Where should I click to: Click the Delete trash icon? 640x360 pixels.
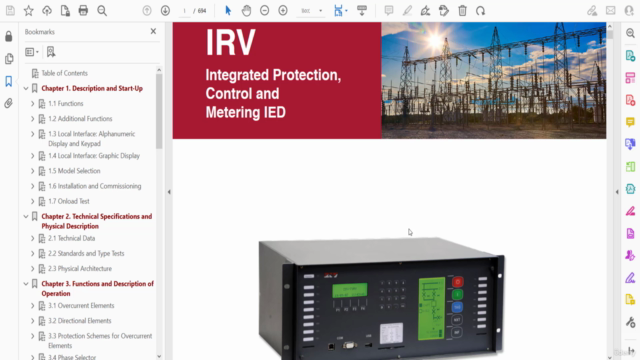click(462, 11)
